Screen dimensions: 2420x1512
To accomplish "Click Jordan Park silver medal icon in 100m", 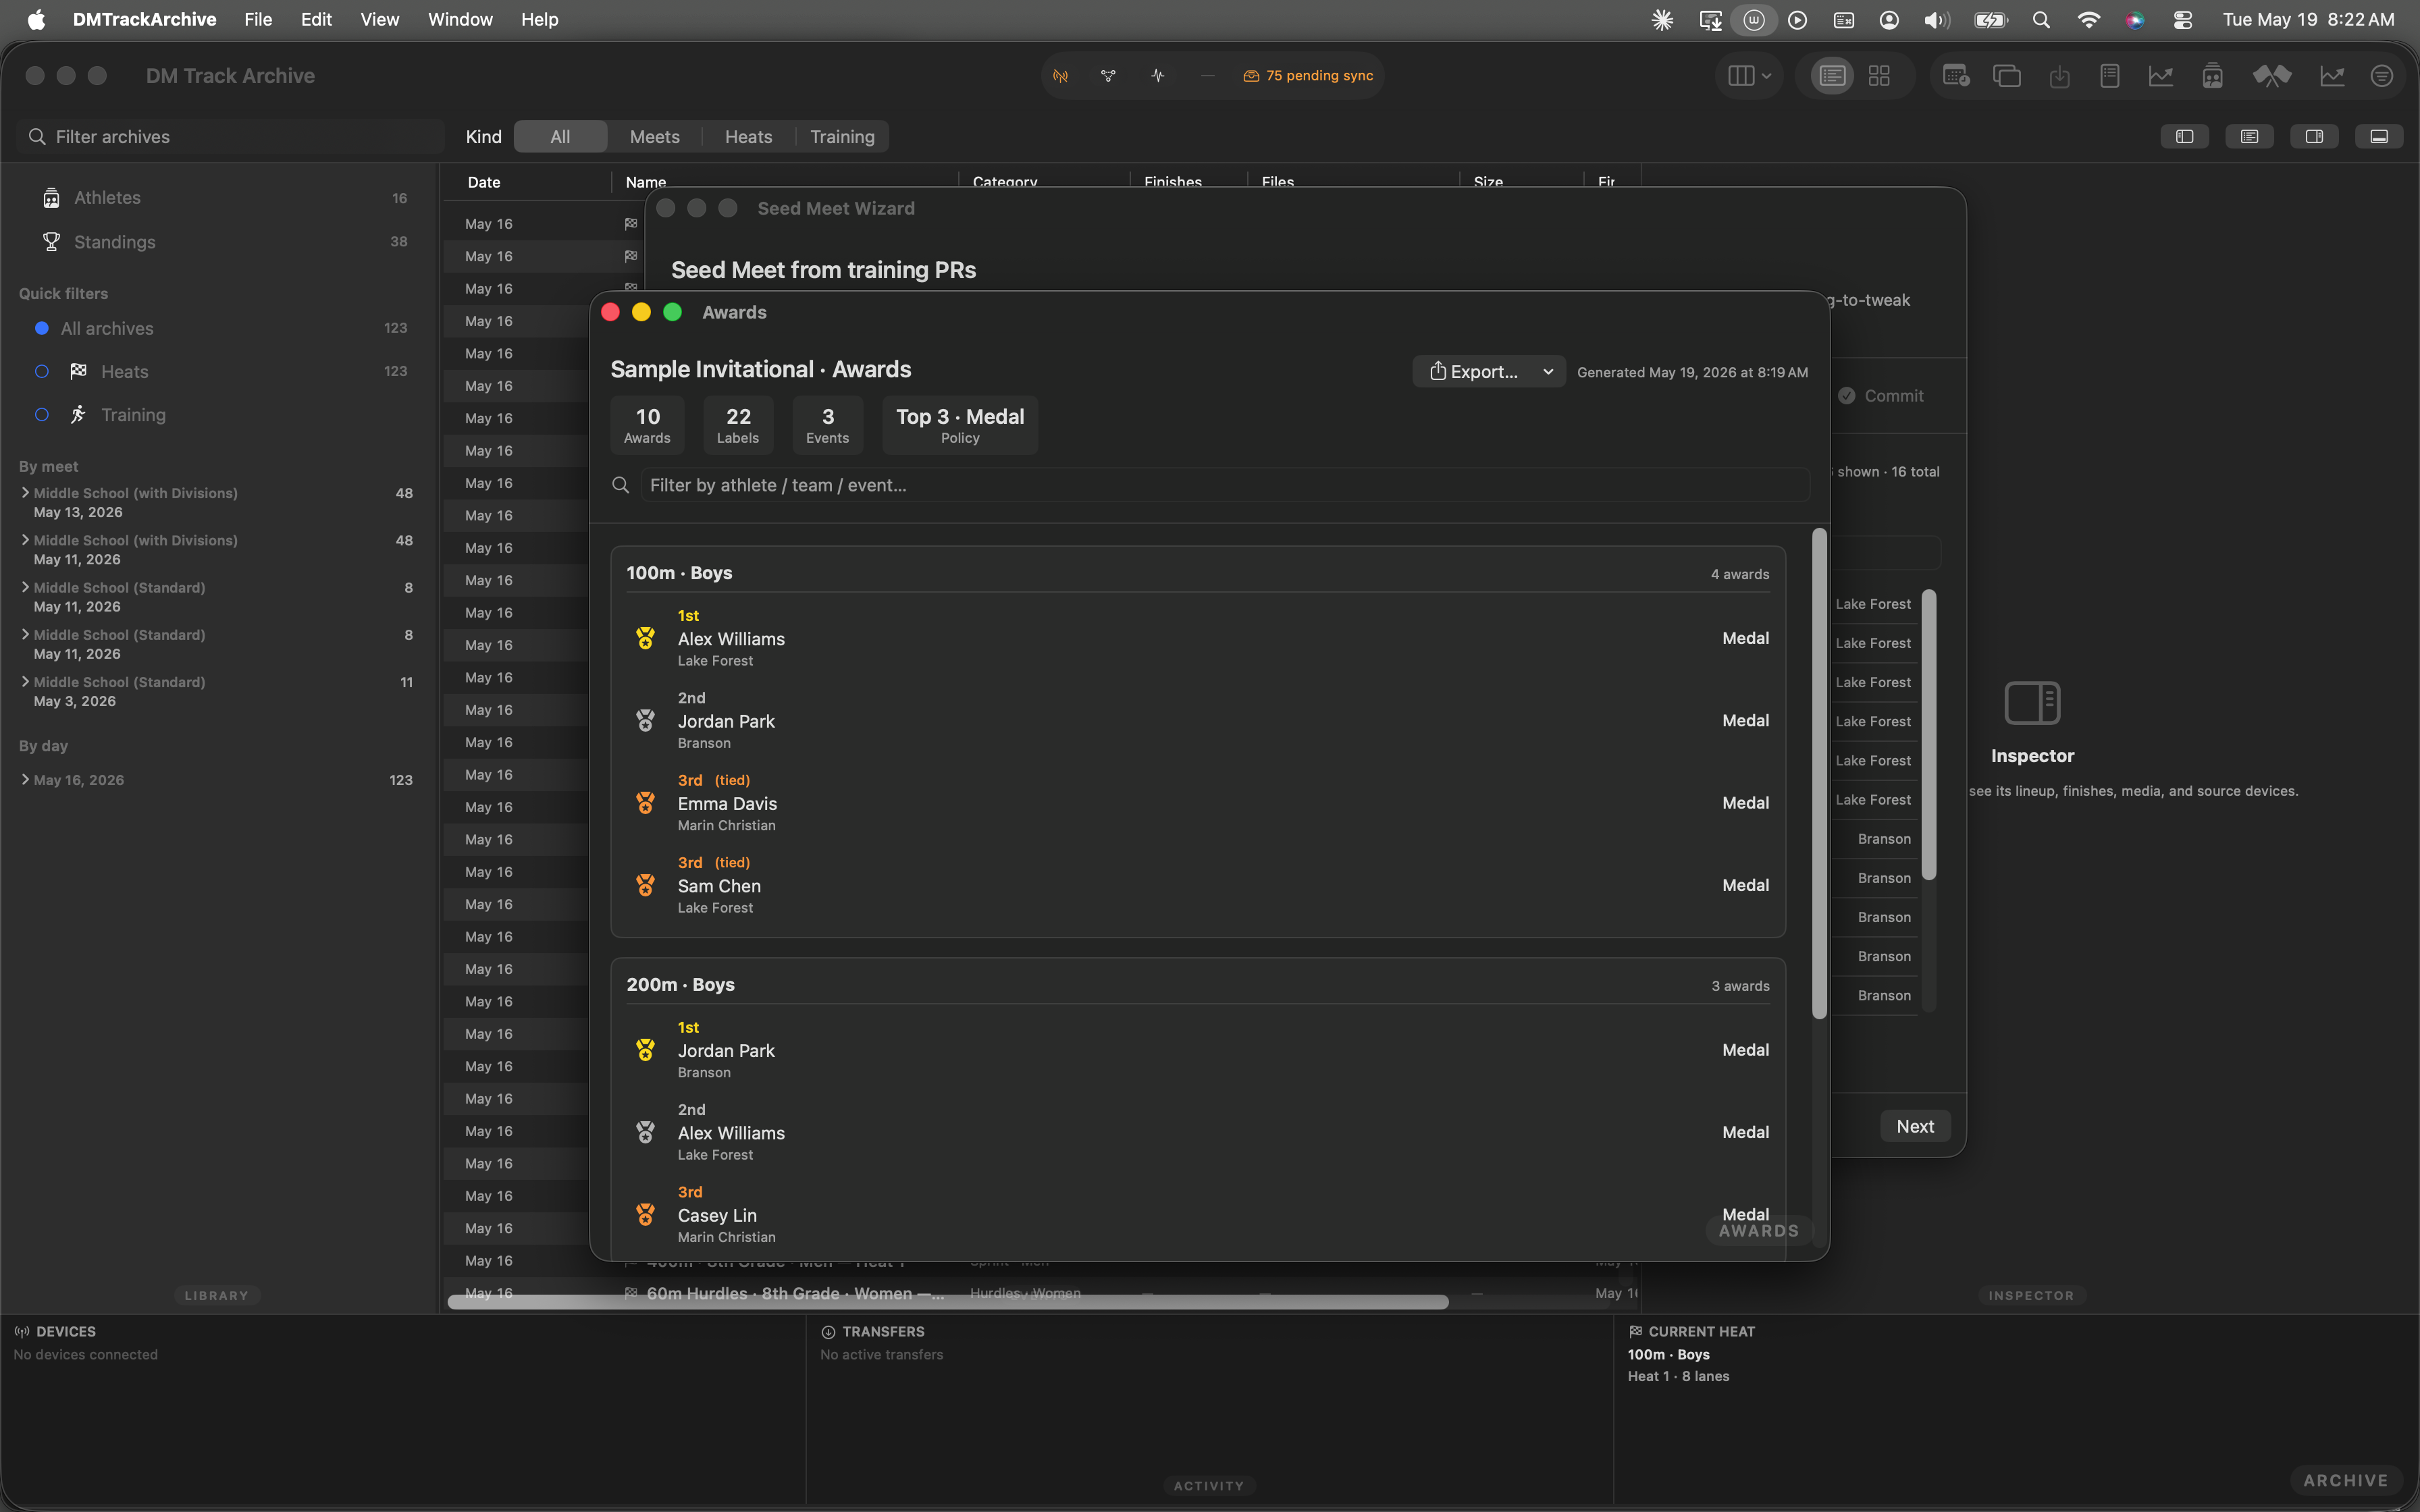I will point(645,720).
